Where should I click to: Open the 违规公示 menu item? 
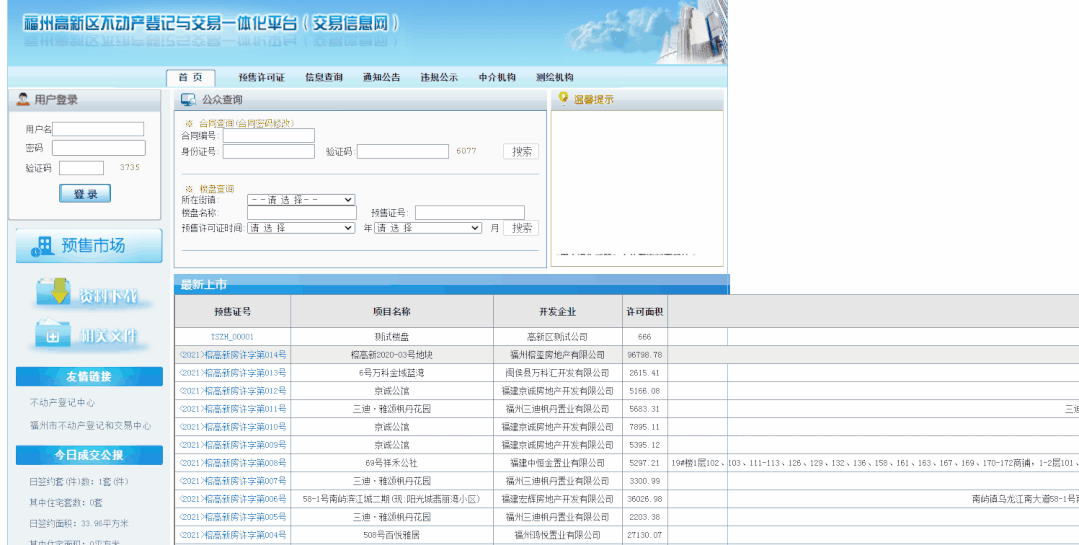[x=439, y=78]
